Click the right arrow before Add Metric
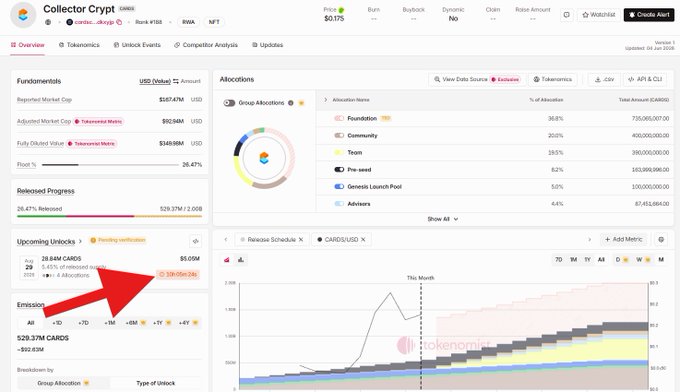 click(589, 239)
